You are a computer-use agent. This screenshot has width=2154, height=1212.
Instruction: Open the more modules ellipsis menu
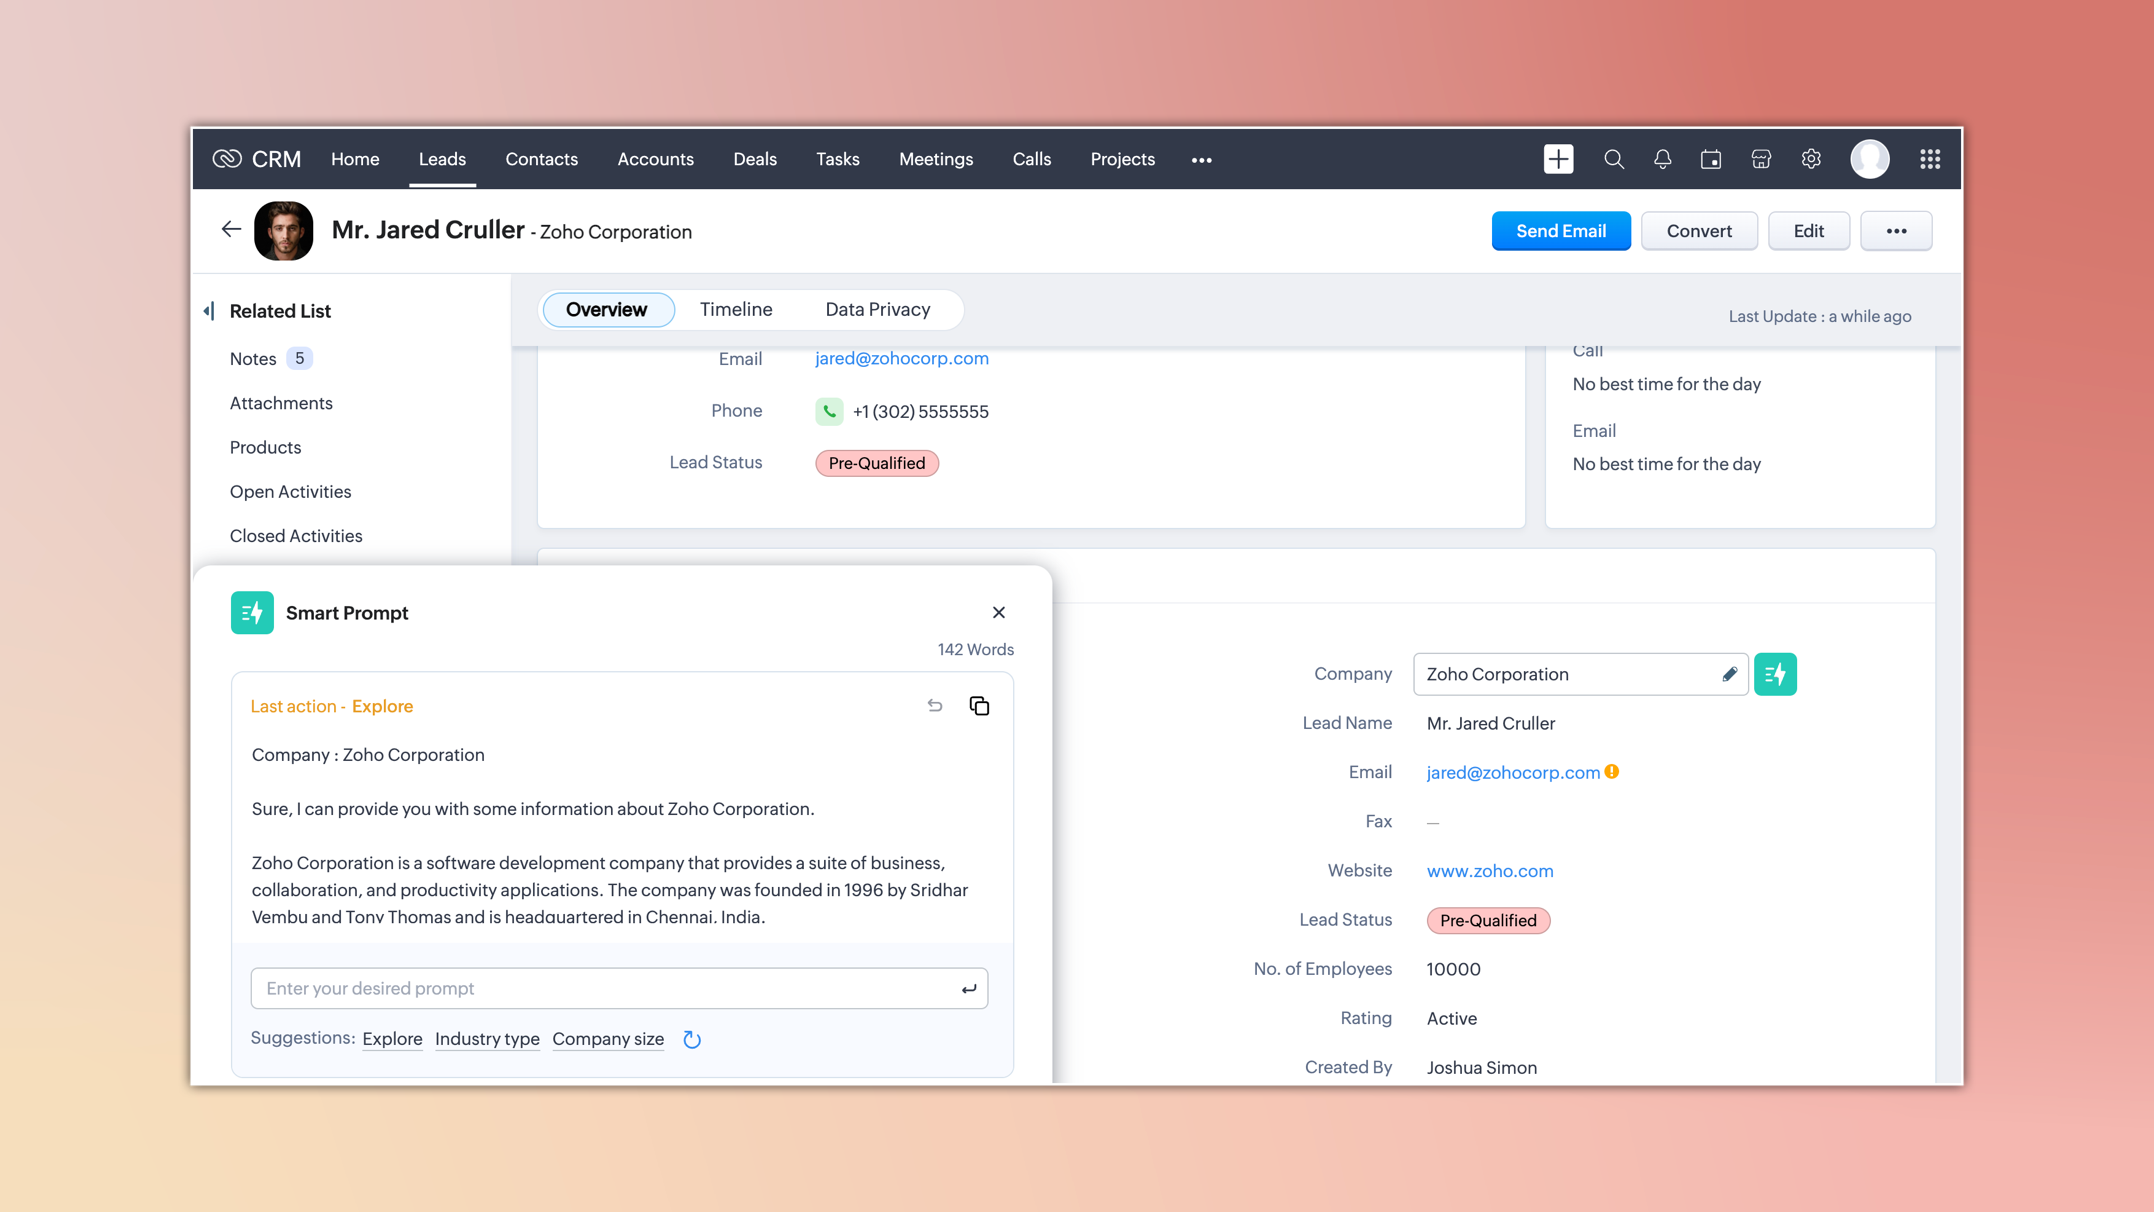coord(1201,159)
